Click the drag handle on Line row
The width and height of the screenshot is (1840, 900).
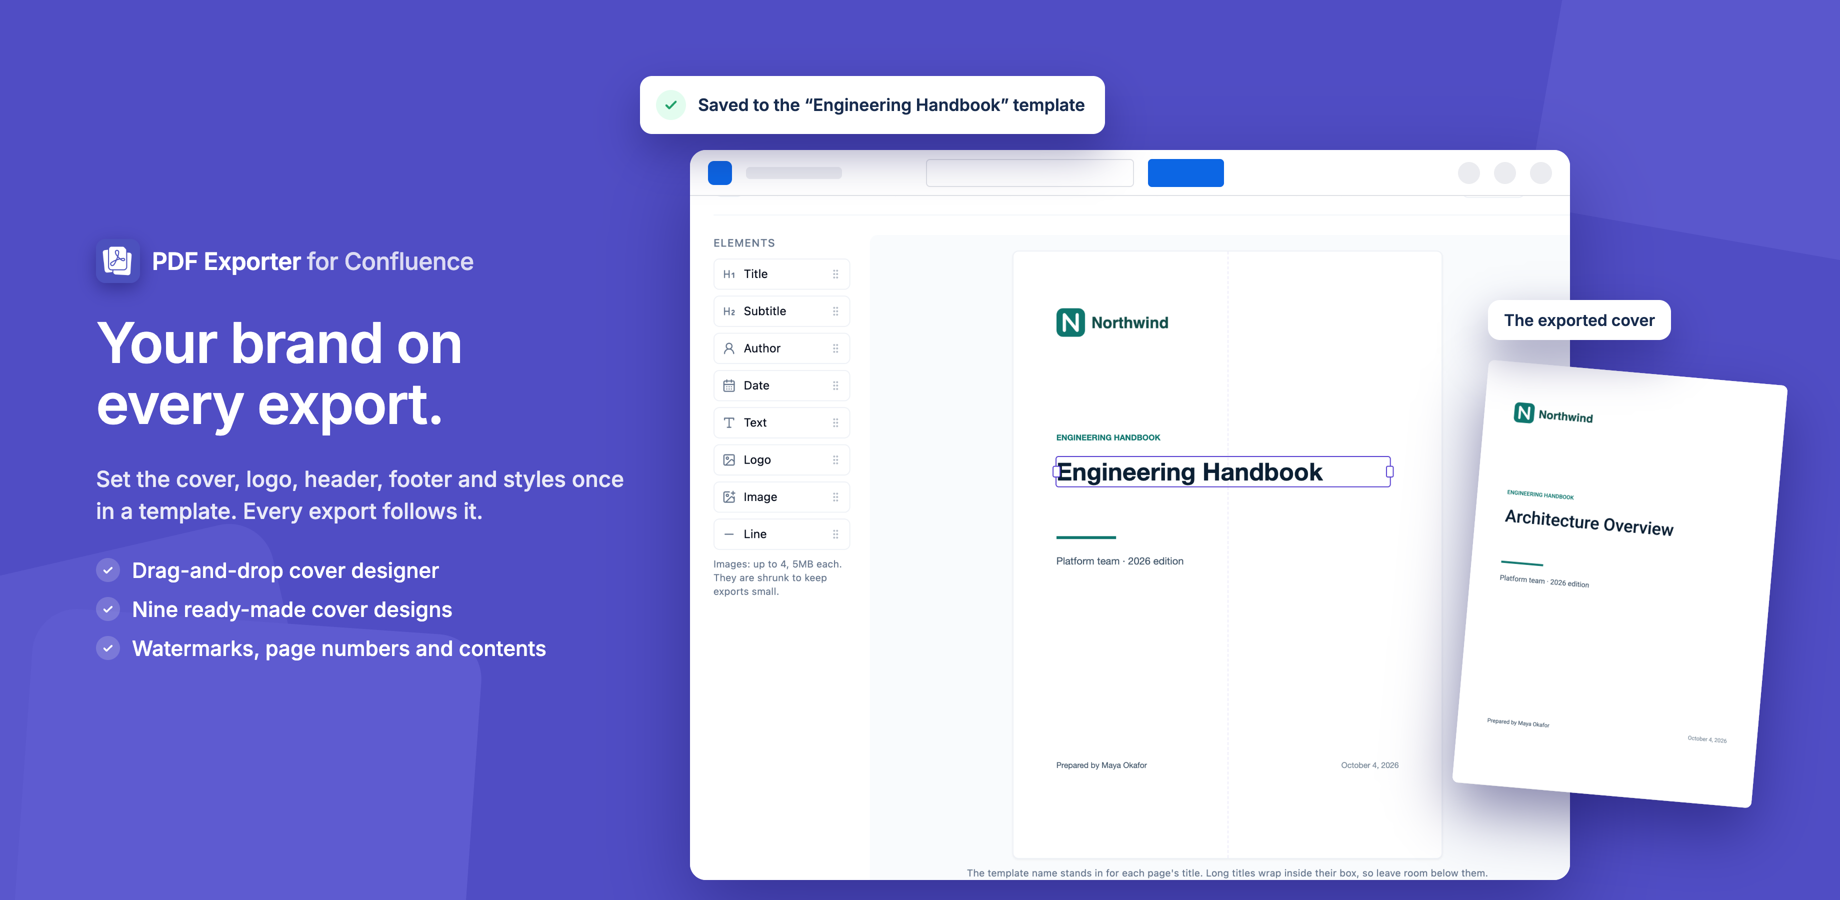coord(836,534)
